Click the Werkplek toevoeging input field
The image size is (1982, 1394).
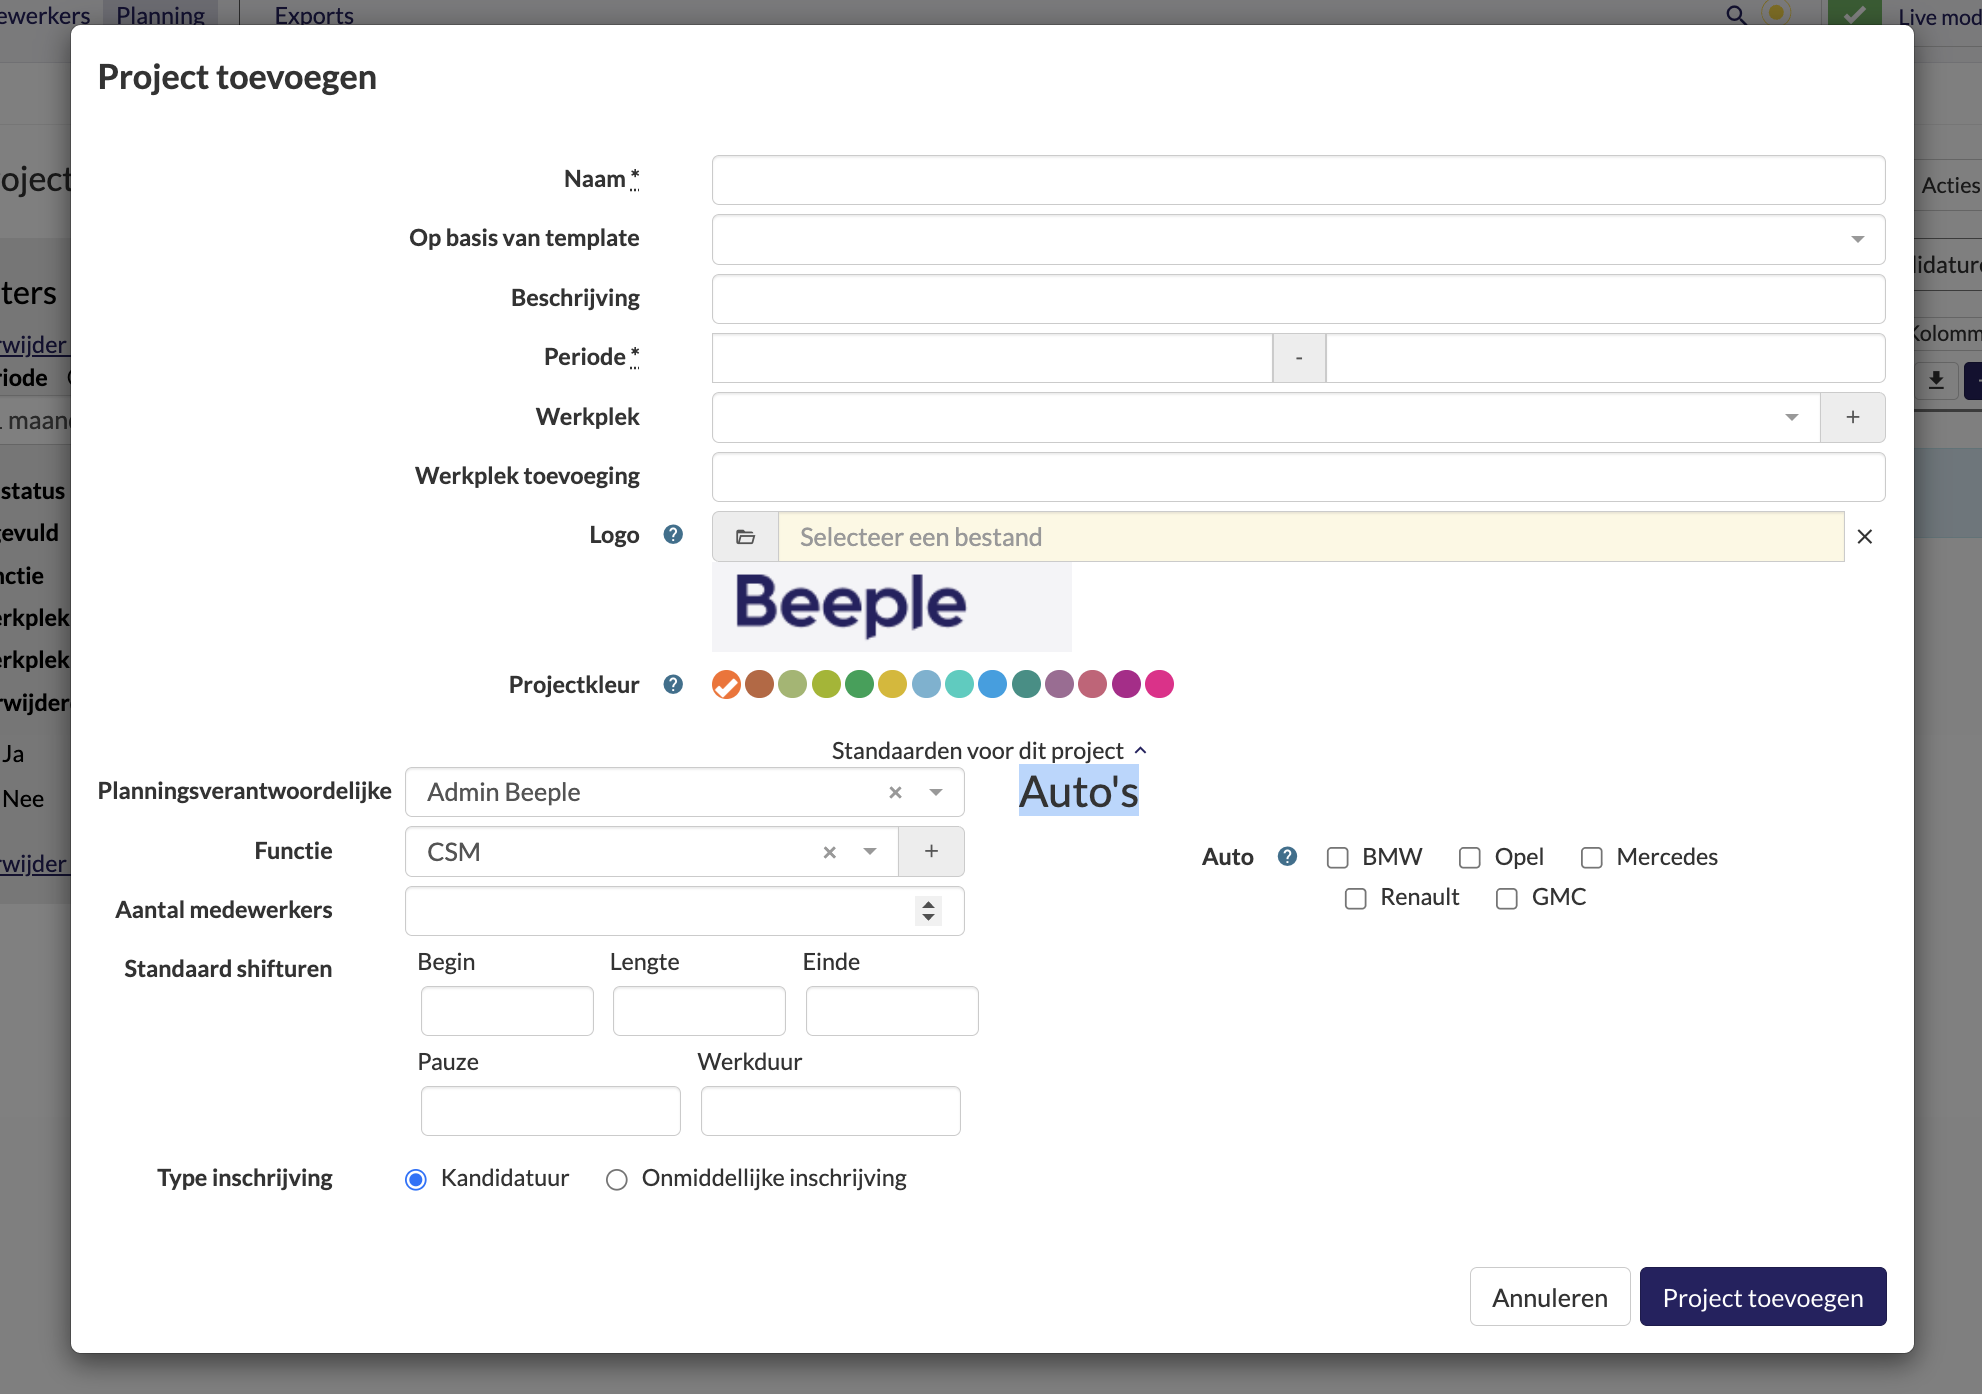tap(1298, 477)
